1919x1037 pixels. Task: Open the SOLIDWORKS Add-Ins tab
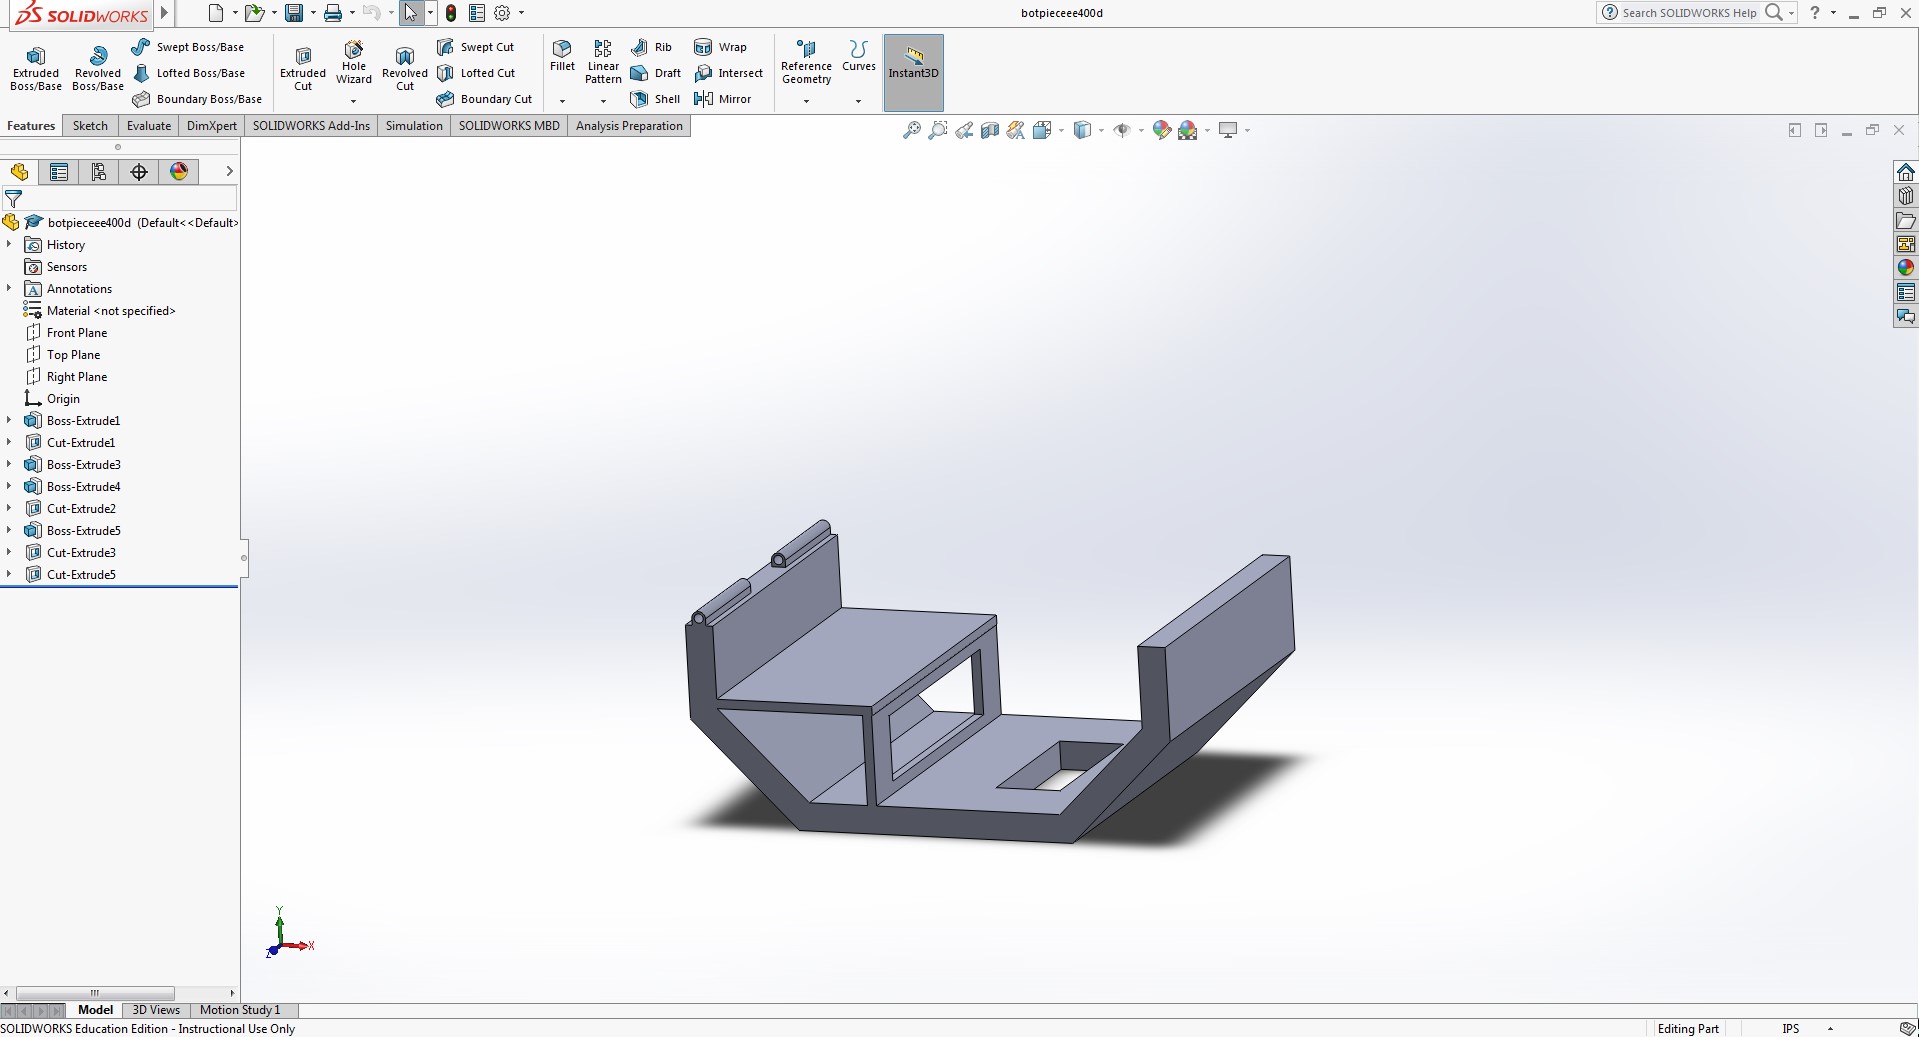[x=311, y=126]
